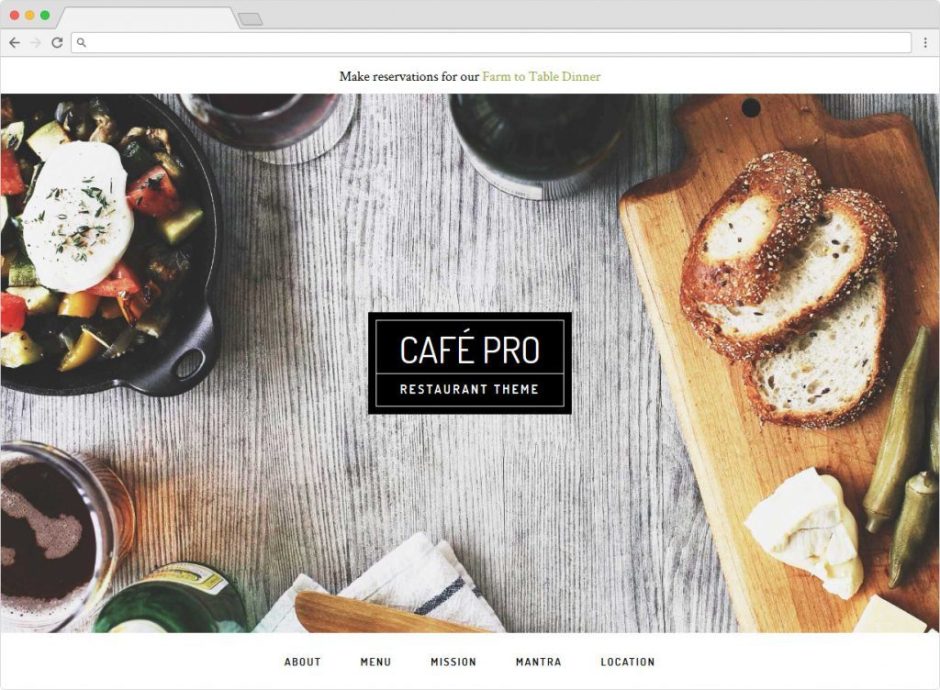The height and width of the screenshot is (690, 940).
Task: Click the Café Pro logo title
Action: [x=470, y=349]
